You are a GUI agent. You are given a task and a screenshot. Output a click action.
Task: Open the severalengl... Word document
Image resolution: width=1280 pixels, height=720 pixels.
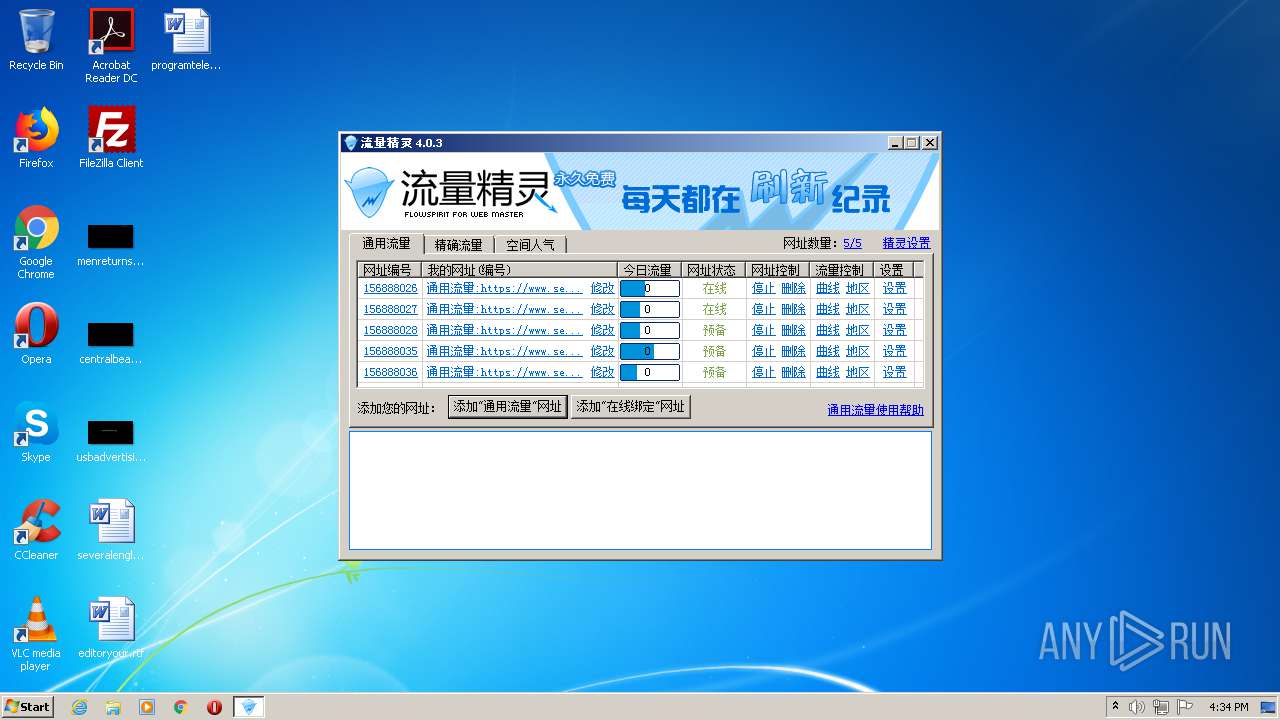[x=111, y=530]
